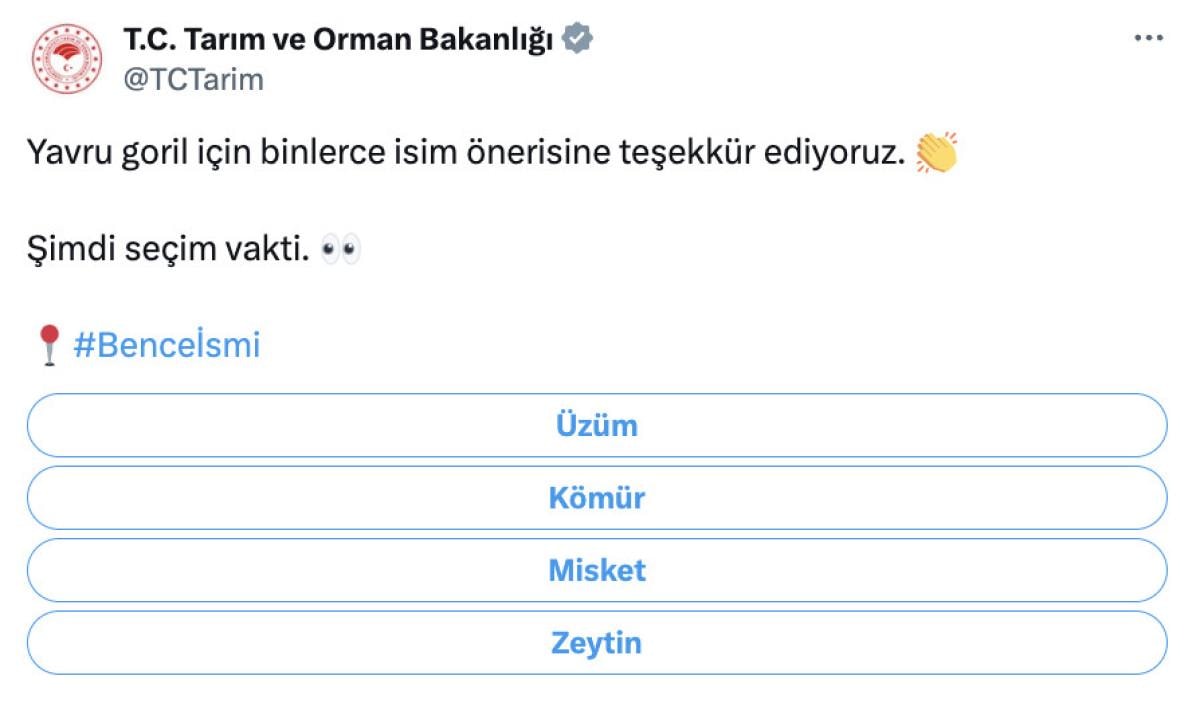Open T.C. Tarım ve Orman Bakanlığı profile name

point(338,39)
